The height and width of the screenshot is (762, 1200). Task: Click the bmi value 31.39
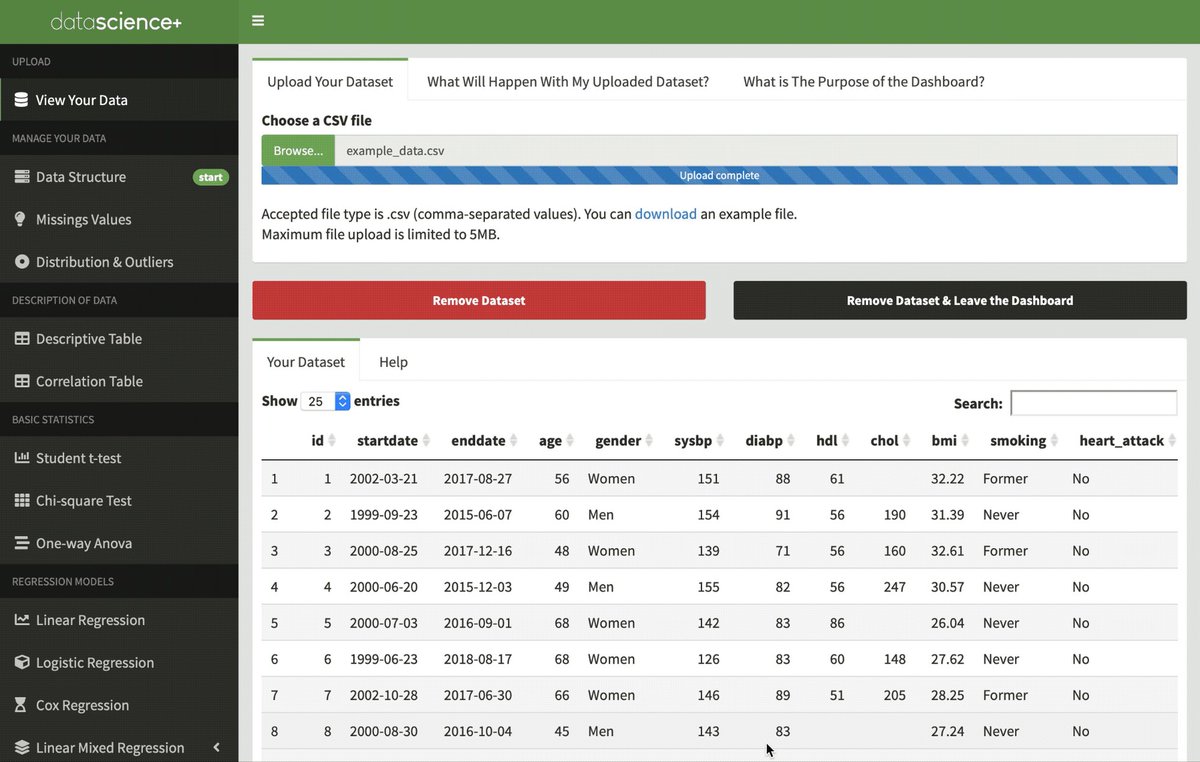click(947, 515)
